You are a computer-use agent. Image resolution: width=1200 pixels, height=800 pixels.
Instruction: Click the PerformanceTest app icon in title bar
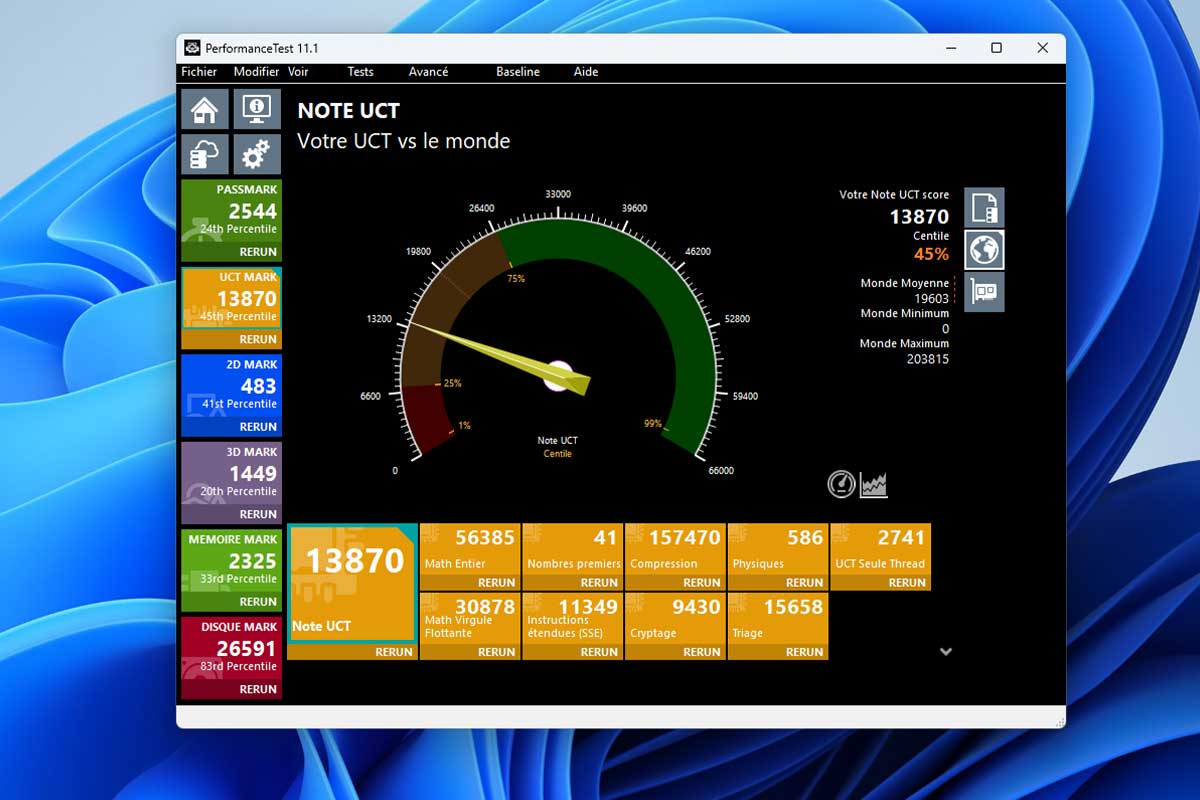point(192,48)
